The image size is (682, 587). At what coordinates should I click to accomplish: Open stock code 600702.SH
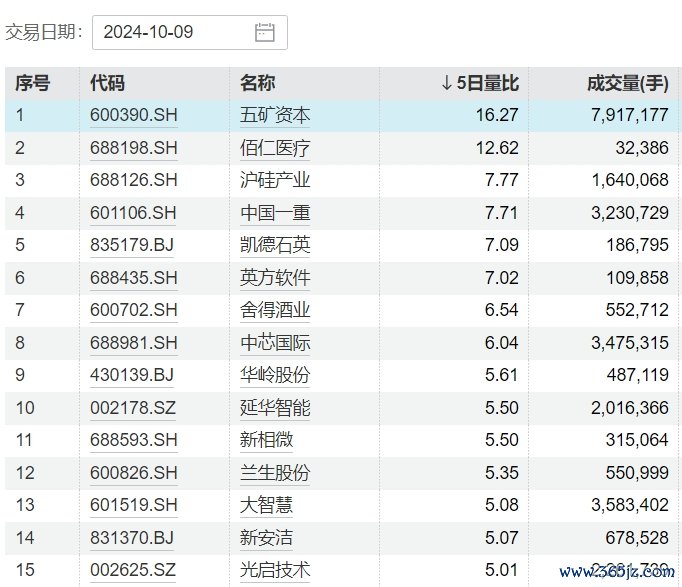134,310
